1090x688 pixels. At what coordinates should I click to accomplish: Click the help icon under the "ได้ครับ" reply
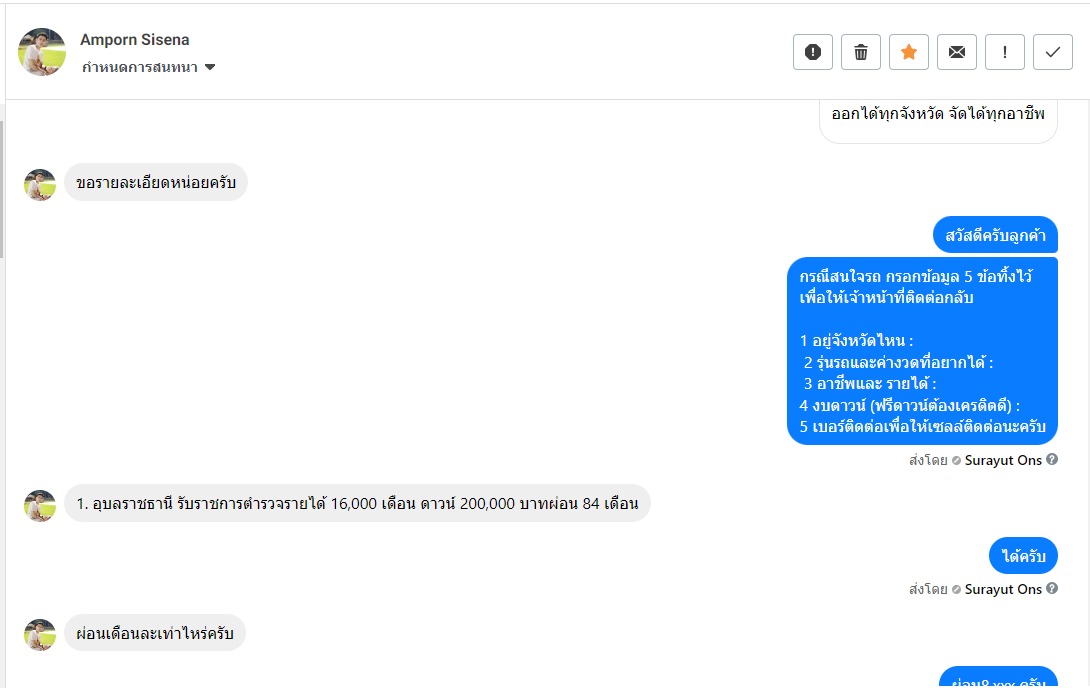coord(1052,589)
